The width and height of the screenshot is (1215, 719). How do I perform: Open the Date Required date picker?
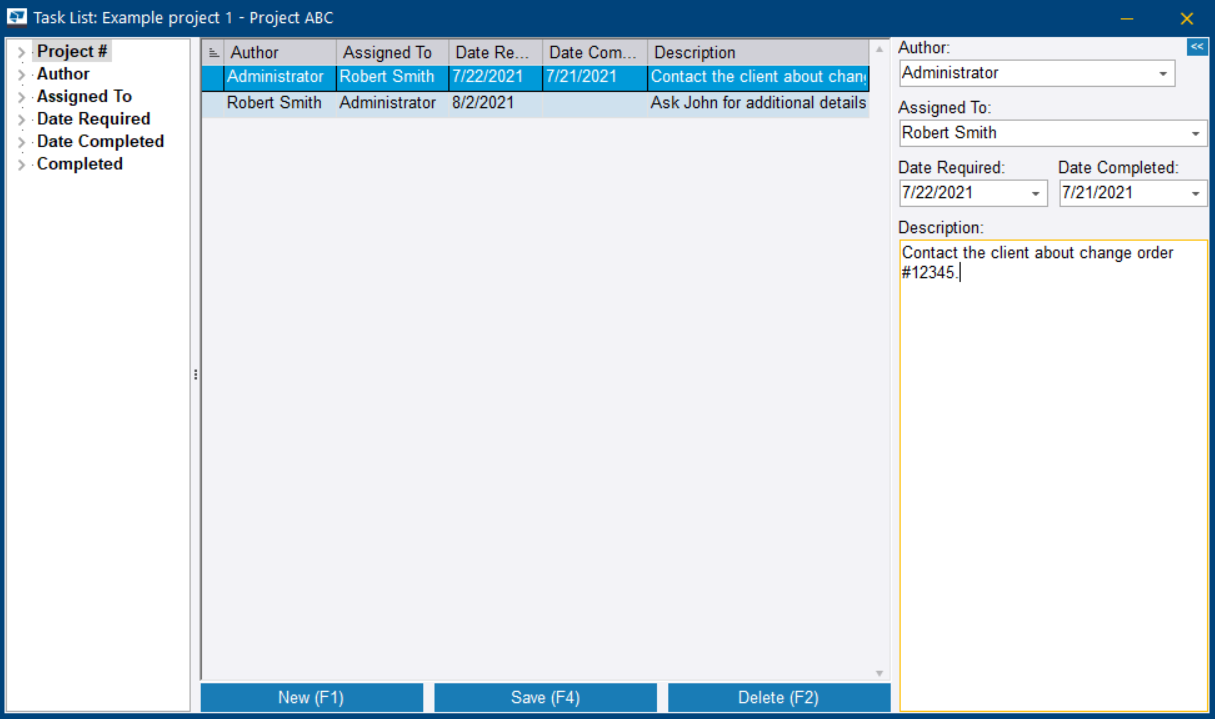click(1037, 192)
